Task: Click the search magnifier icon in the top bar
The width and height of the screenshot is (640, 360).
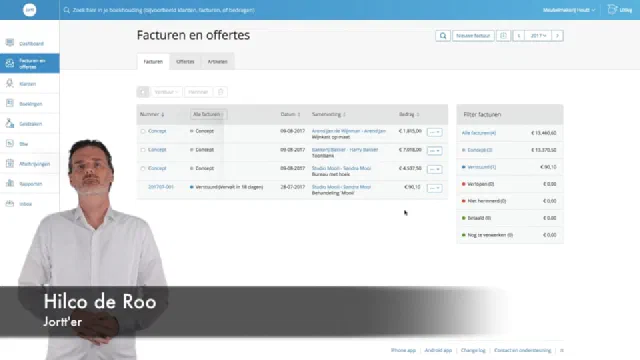Action: tap(67, 10)
